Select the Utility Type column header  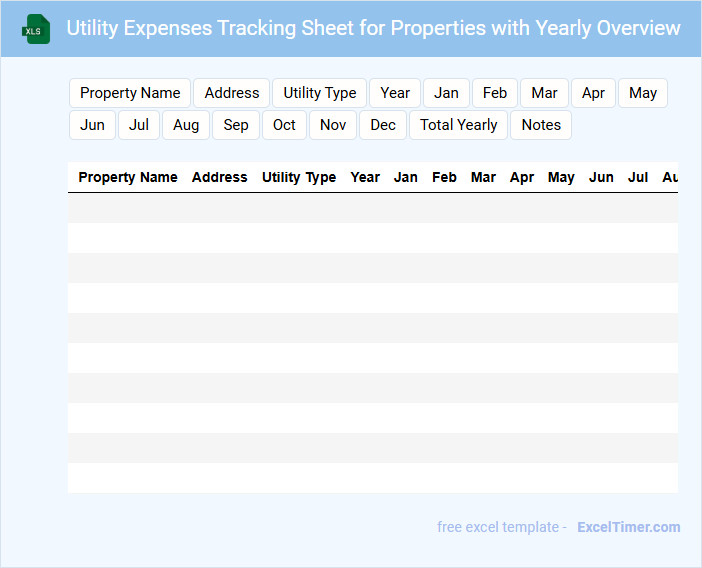[299, 177]
